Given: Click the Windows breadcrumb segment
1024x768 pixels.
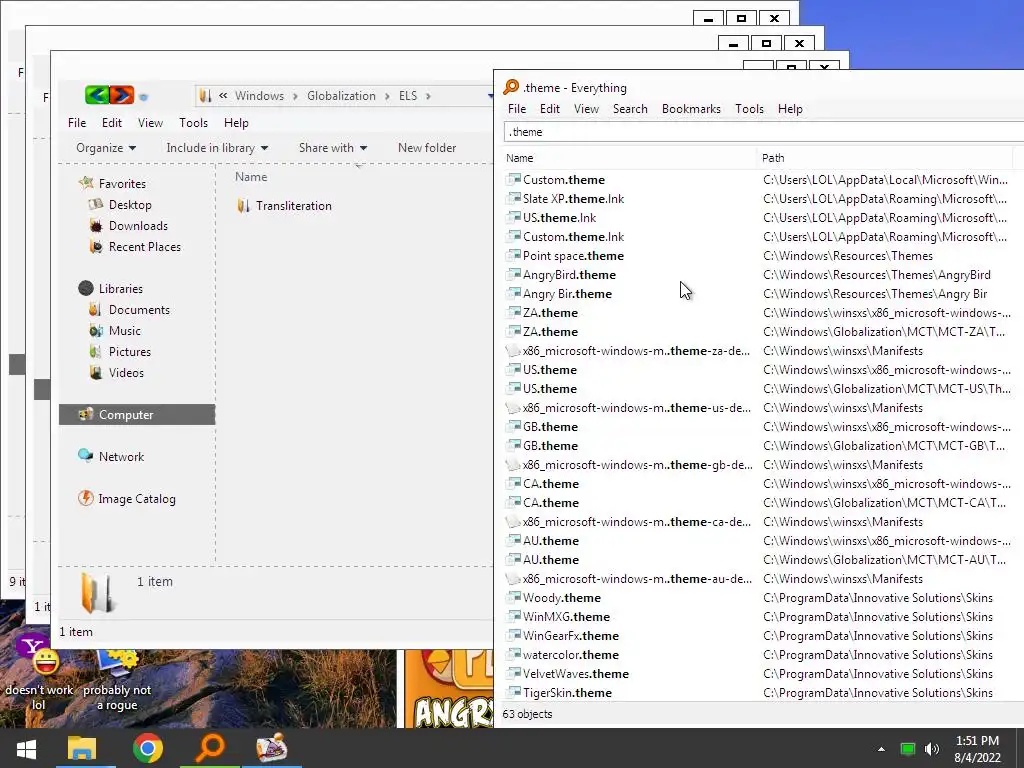Looking at the screenshot, I should click(x=259, y=96).
